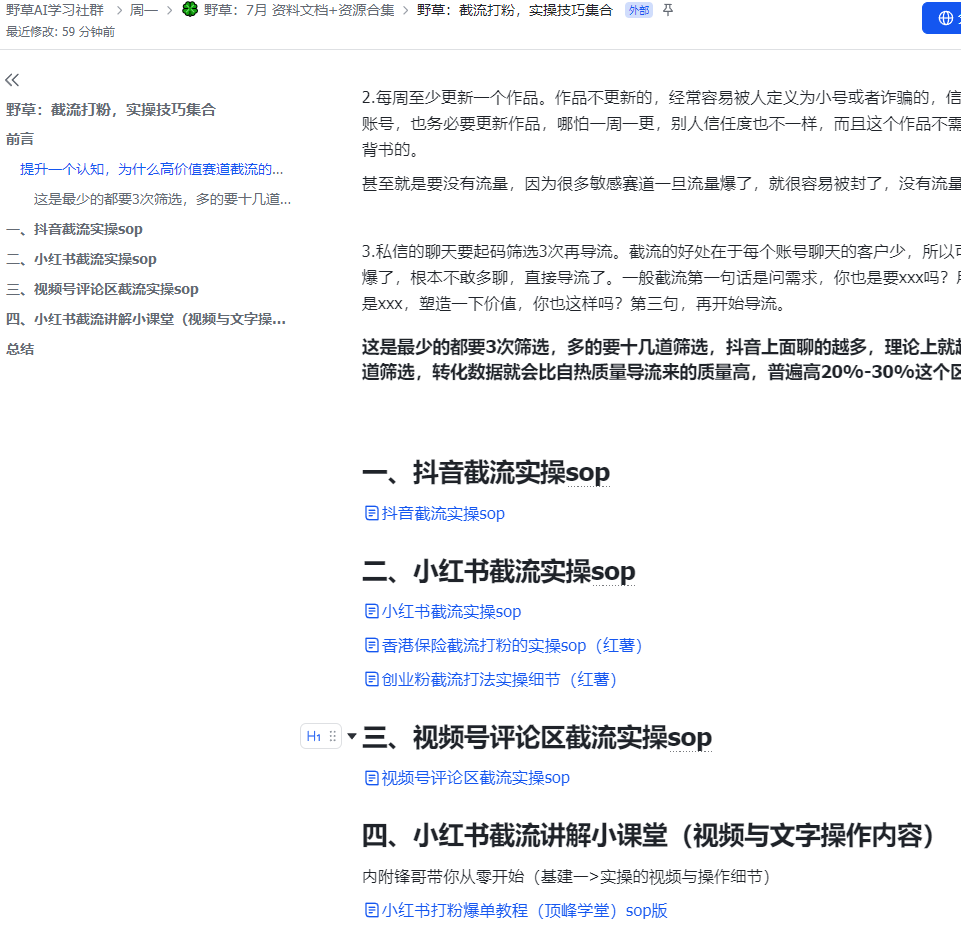This screenshot has width=961, height=942.
Task: Go to outline item 四、小红书截流讲解小课堂
Action: point(146,319)
